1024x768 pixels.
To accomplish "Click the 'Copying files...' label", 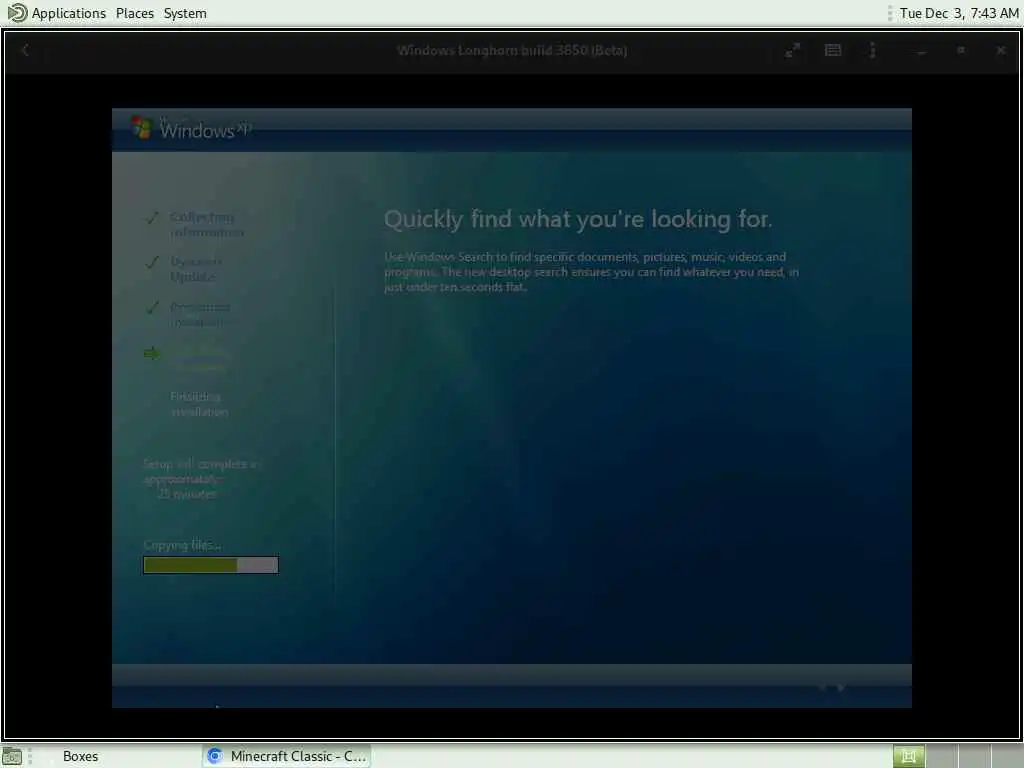I will pos(182,545).
